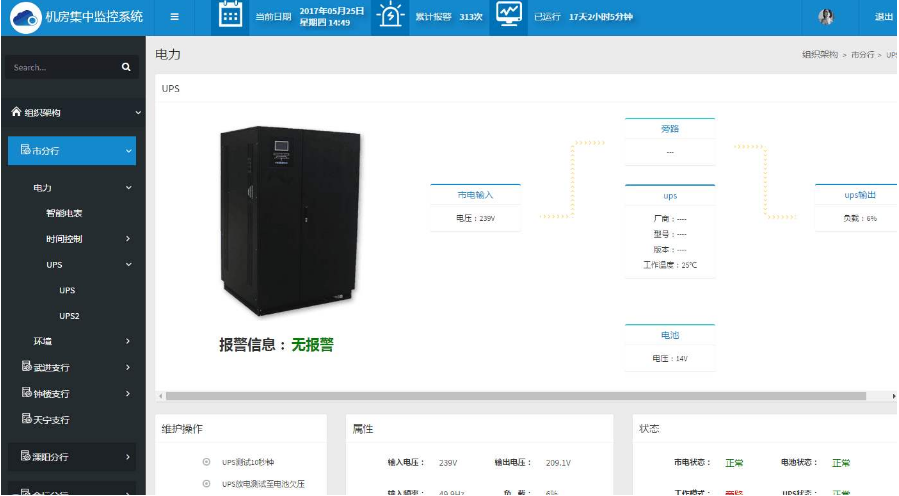Screen dimensions: 899x496
Task: Select the UPS放电测试至电池欠压 radio option
Action: pyautogui.click(x=206, y=484)
